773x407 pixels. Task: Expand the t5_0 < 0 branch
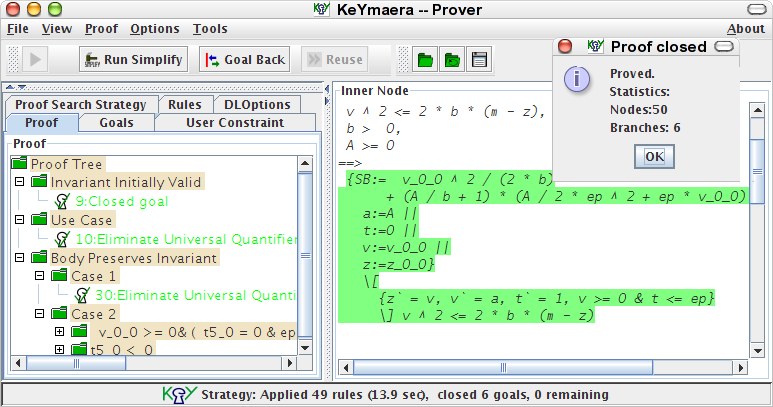60,349
